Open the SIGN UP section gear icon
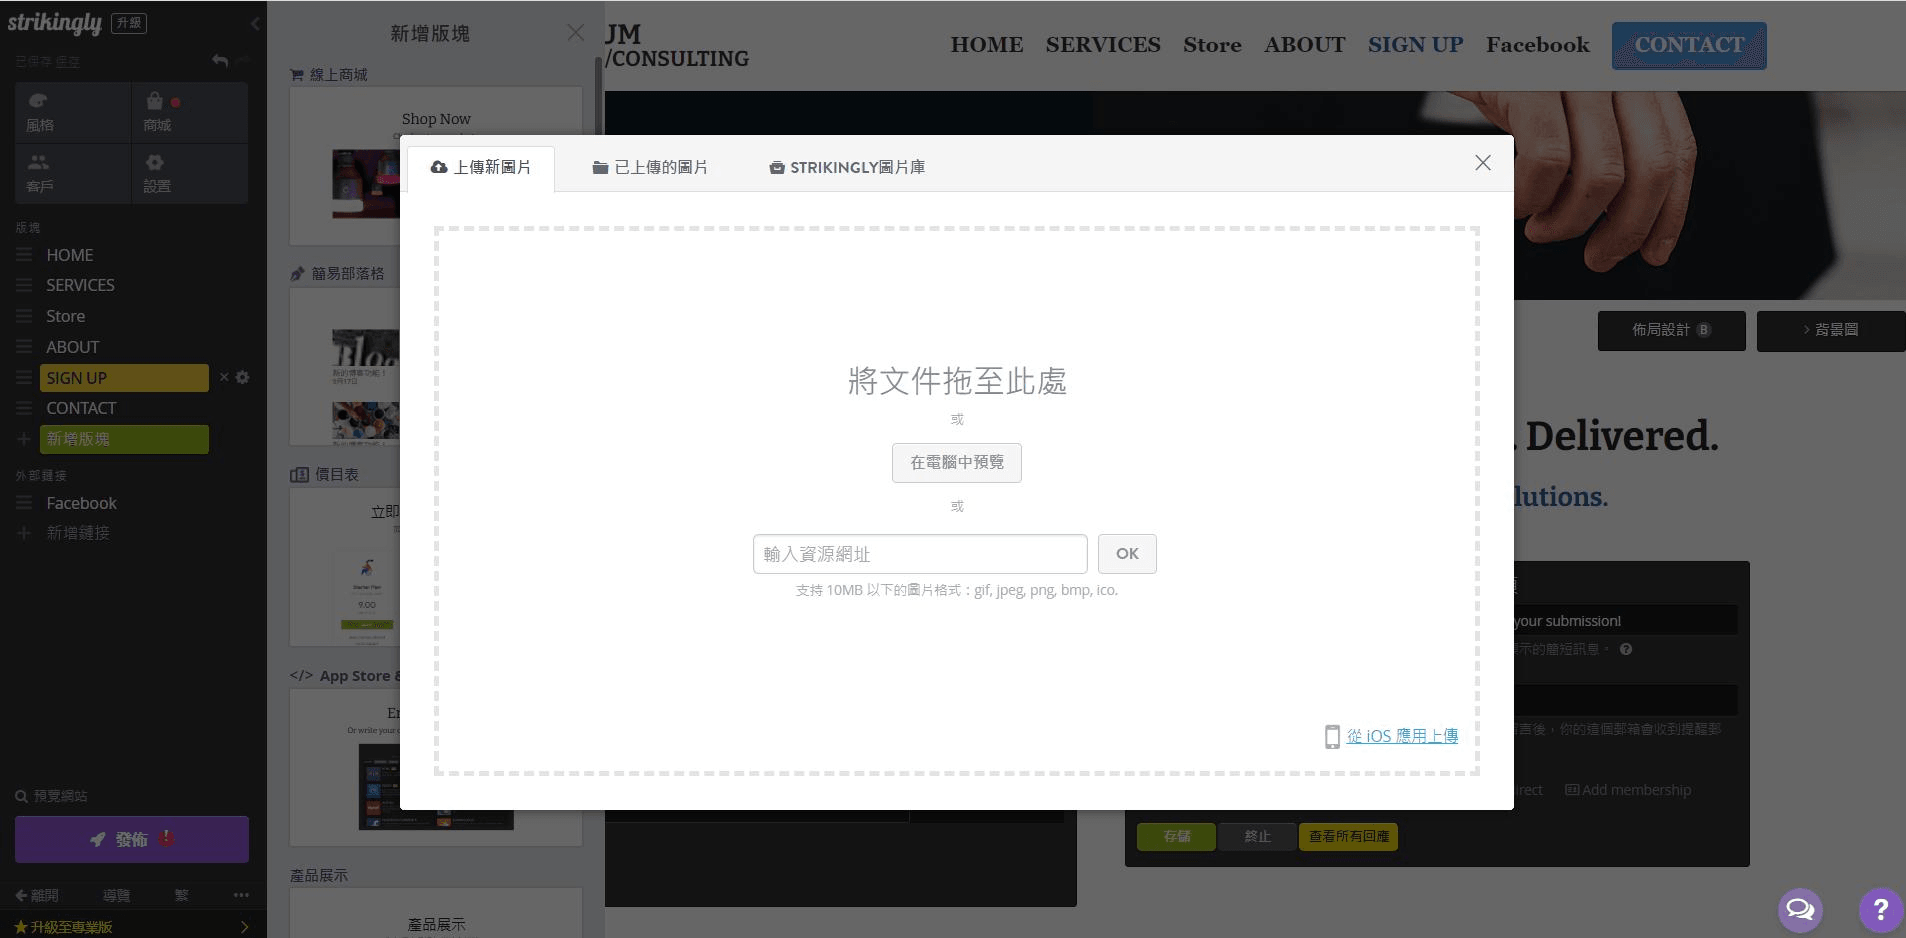The height and width of the screenshot is (938, 1906). click(243, 377)
